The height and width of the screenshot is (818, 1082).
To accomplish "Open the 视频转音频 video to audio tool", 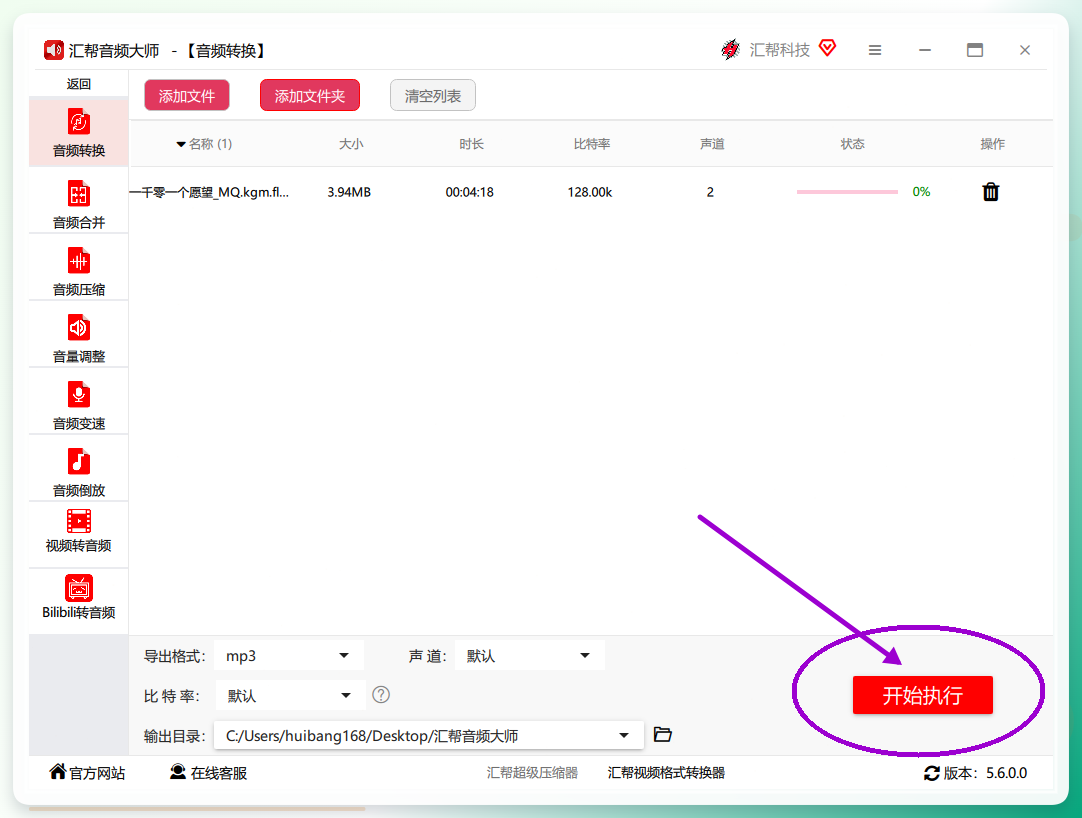I will coord(79,532).
